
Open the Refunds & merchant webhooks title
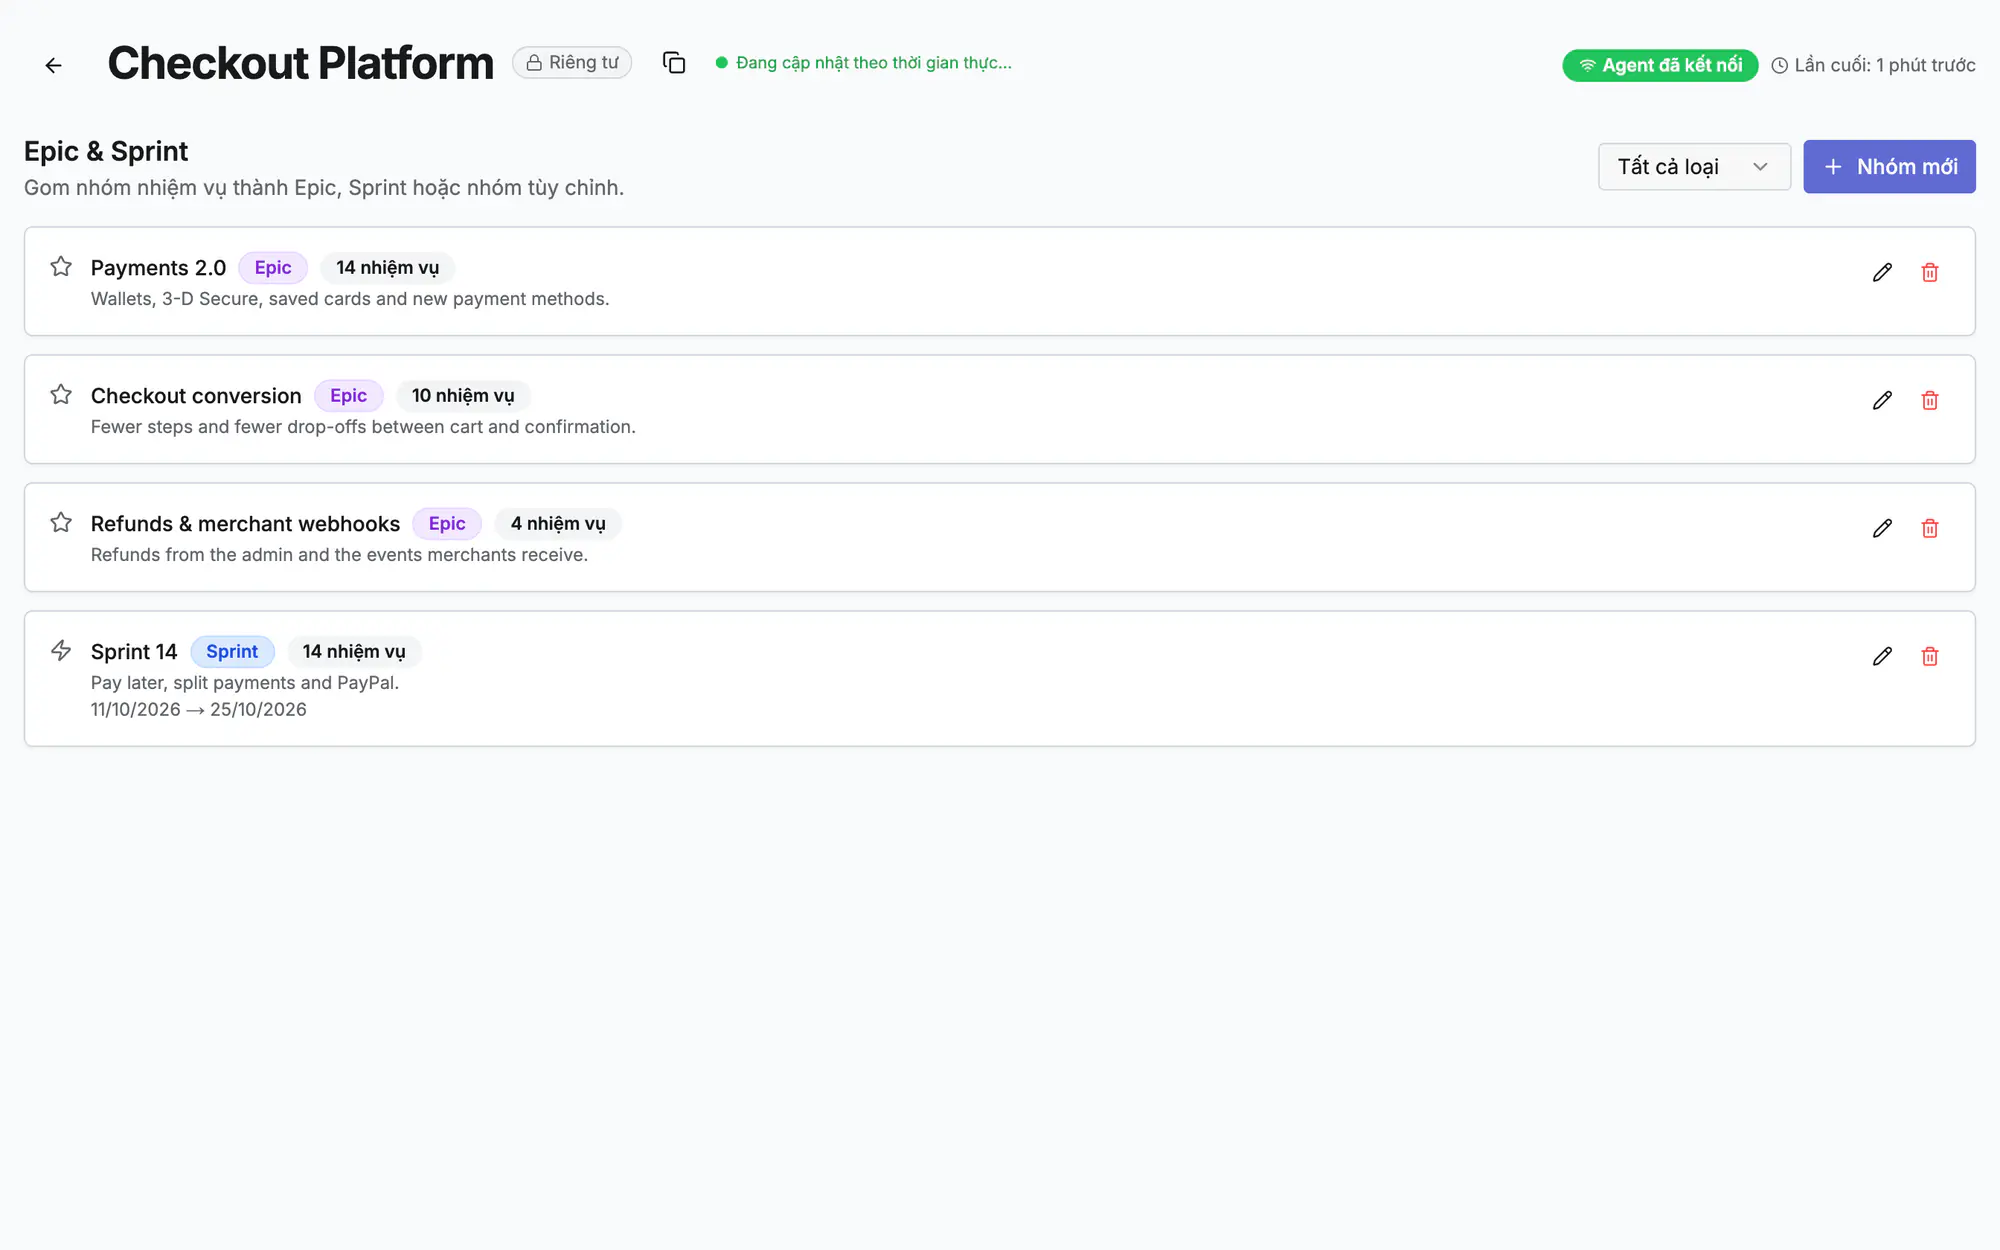pos(245,524)
